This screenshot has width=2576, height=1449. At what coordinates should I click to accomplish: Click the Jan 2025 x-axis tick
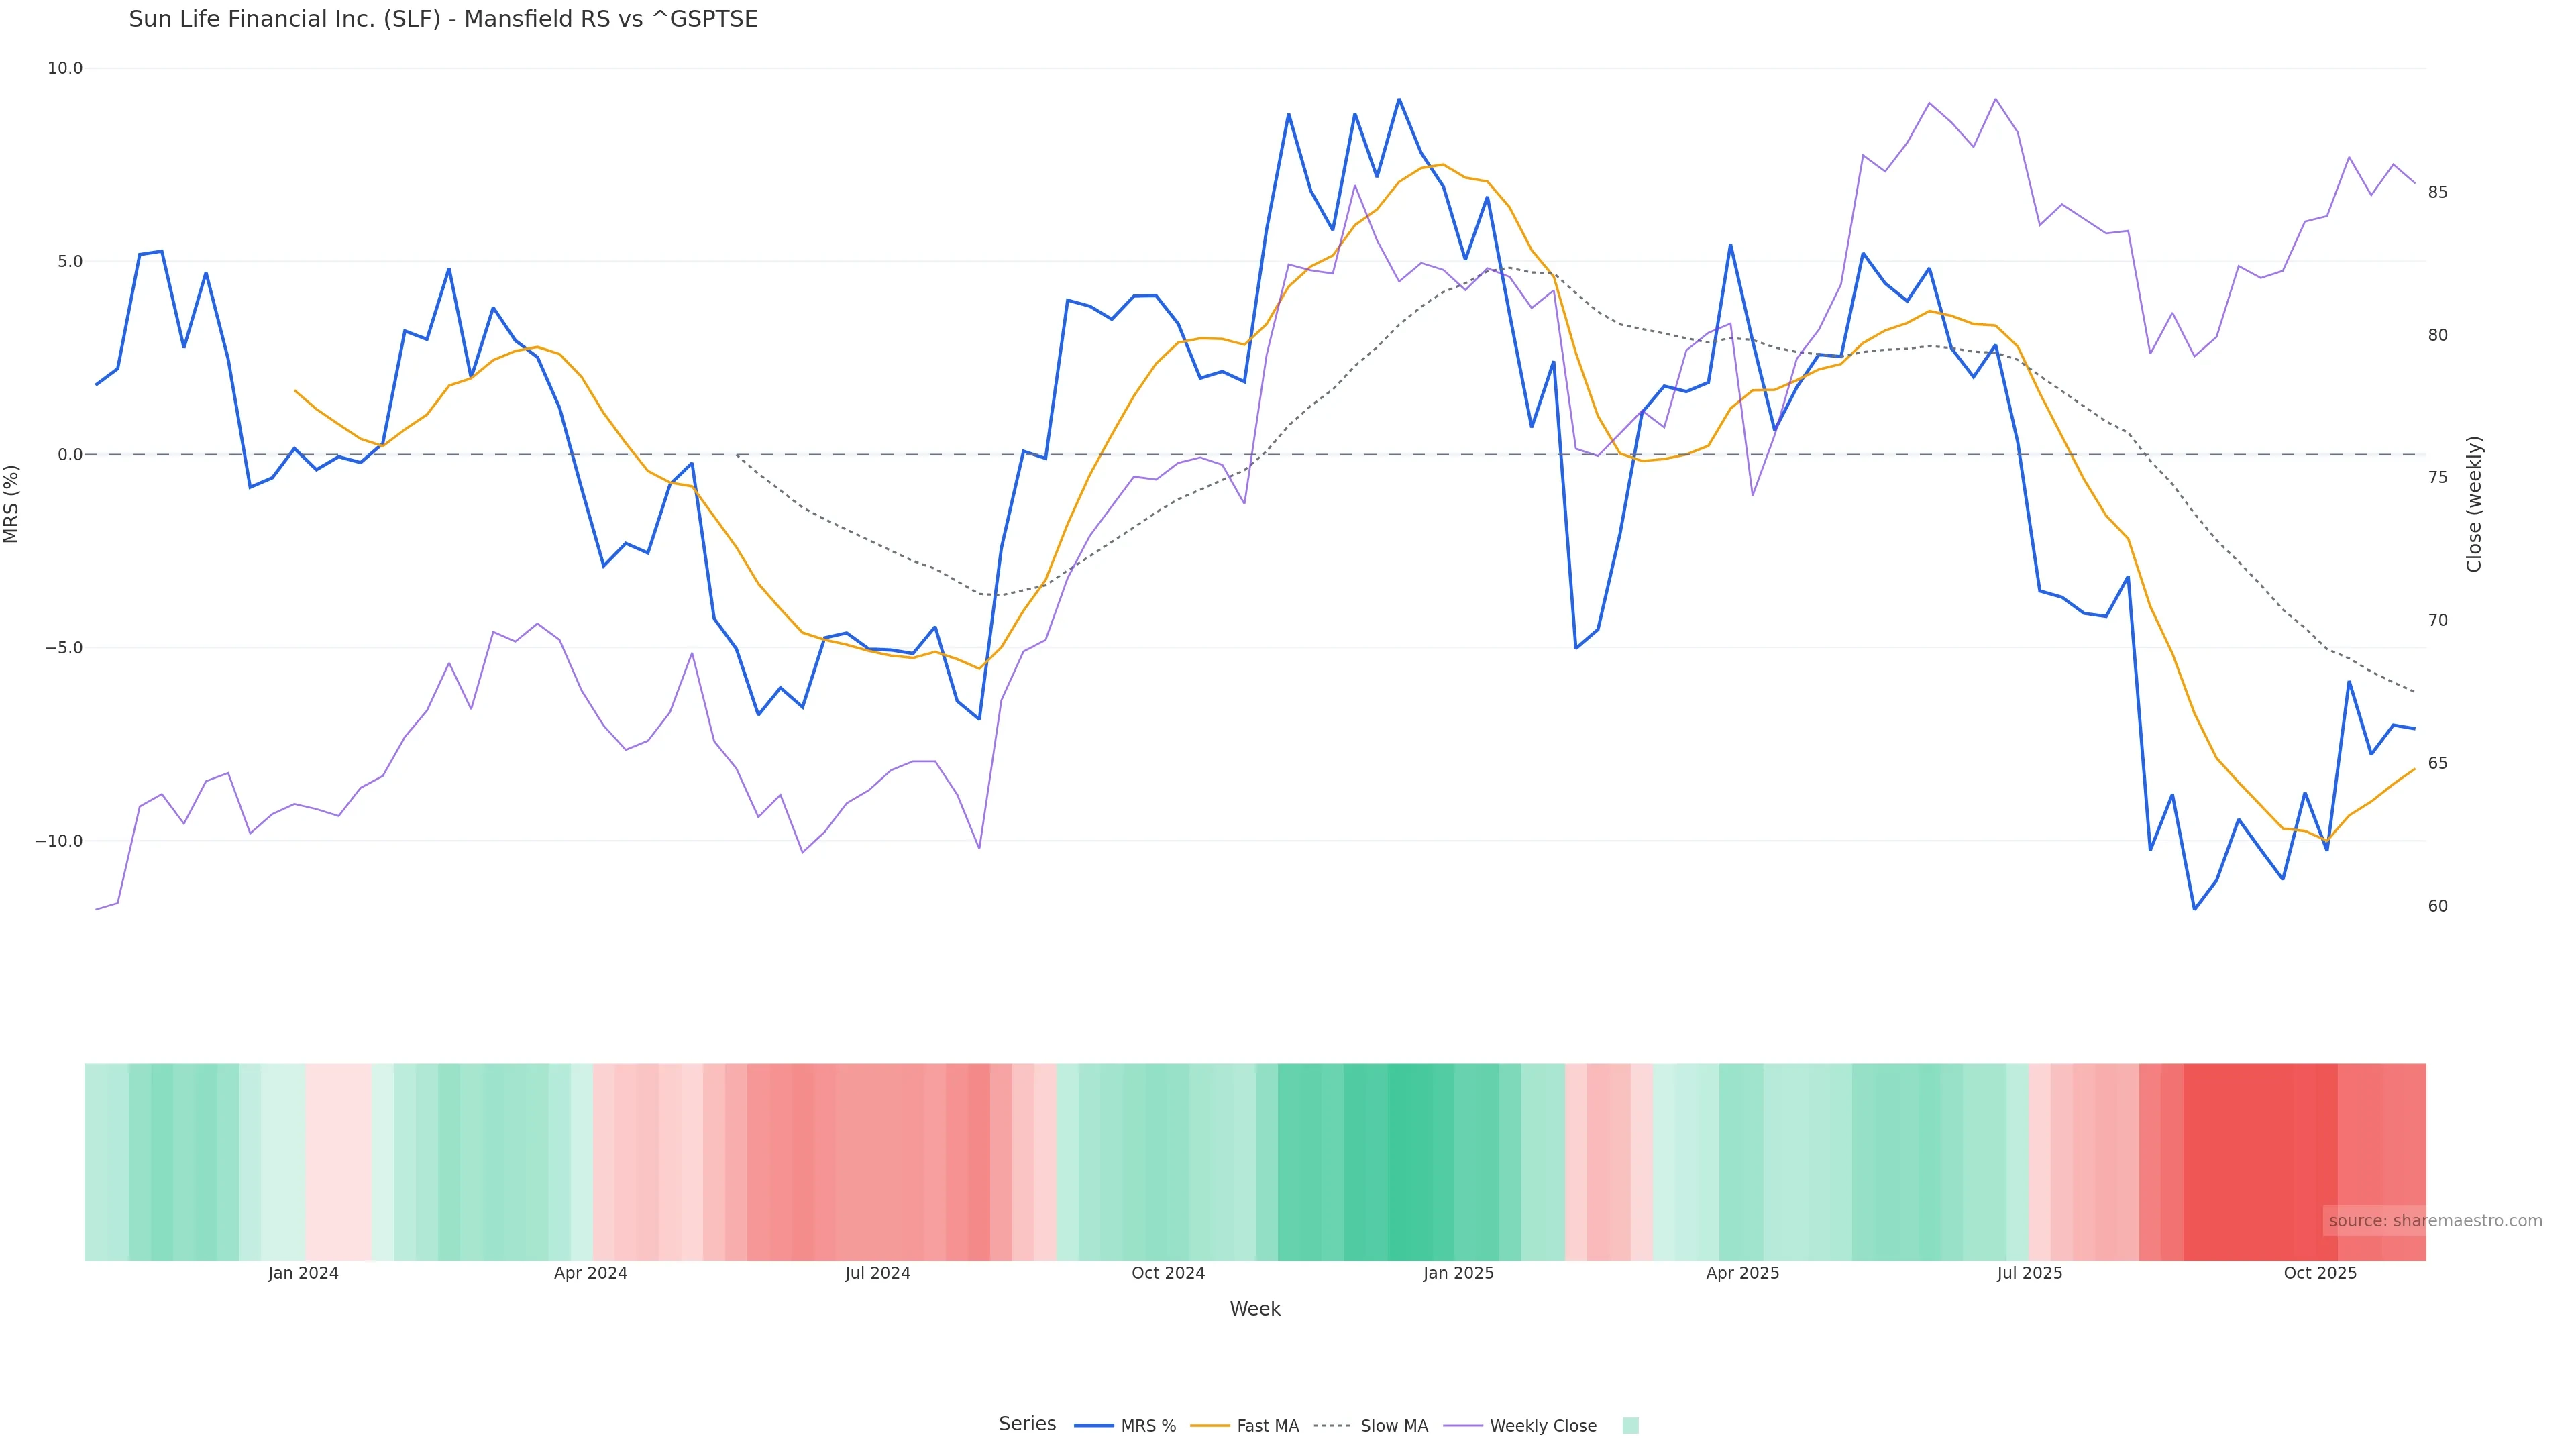pyautogui.click(x=1458, y=1273)
